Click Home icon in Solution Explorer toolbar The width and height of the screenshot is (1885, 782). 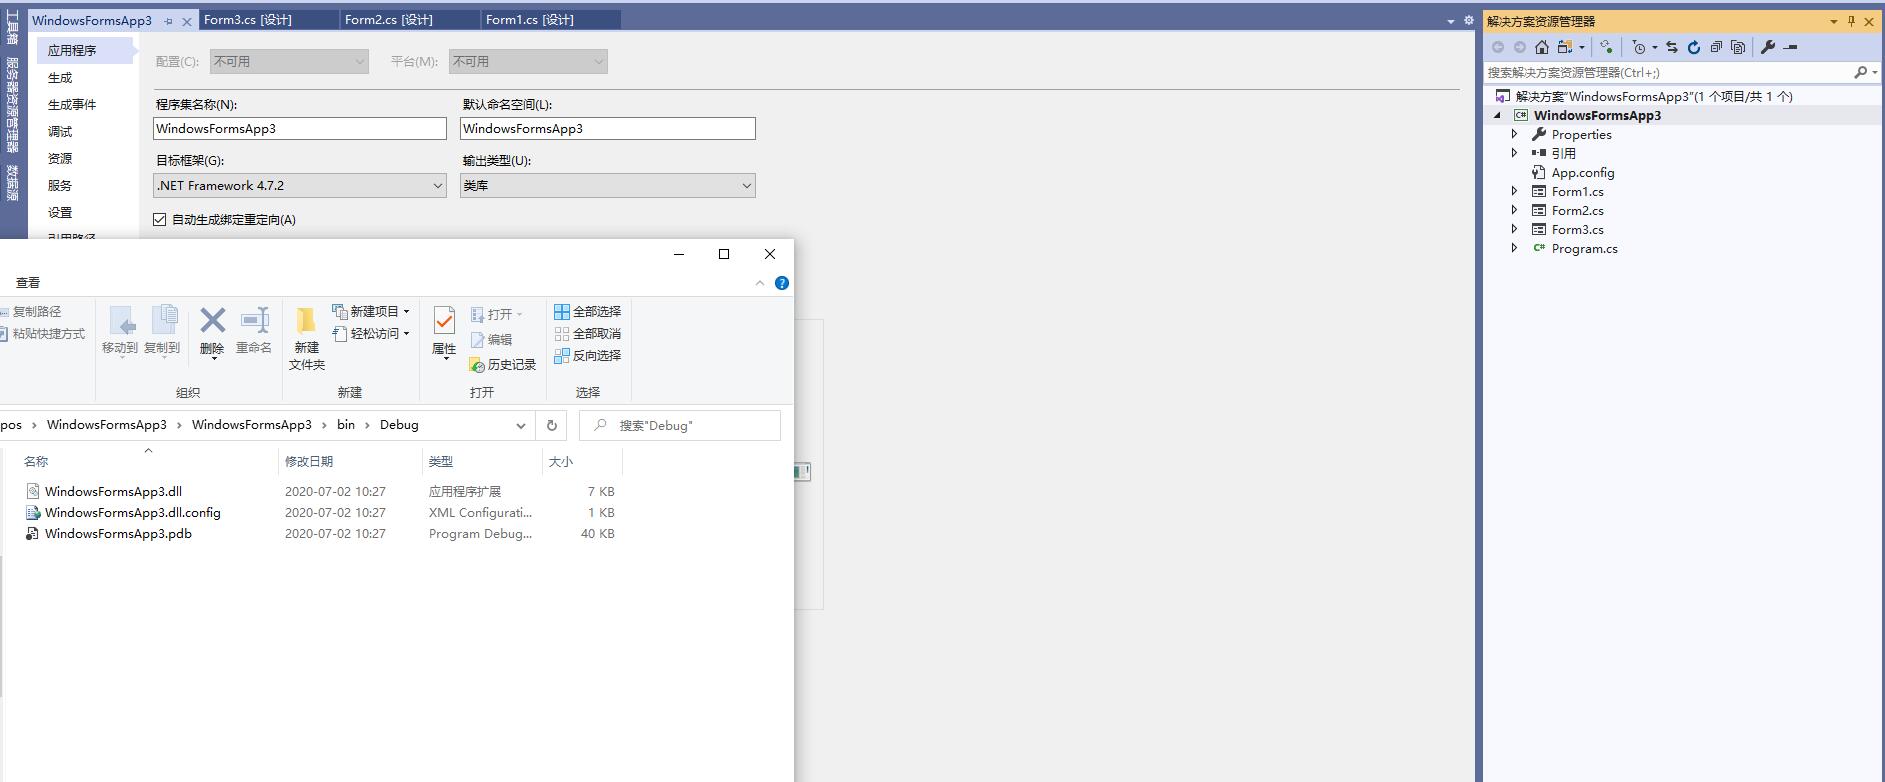1542,47
